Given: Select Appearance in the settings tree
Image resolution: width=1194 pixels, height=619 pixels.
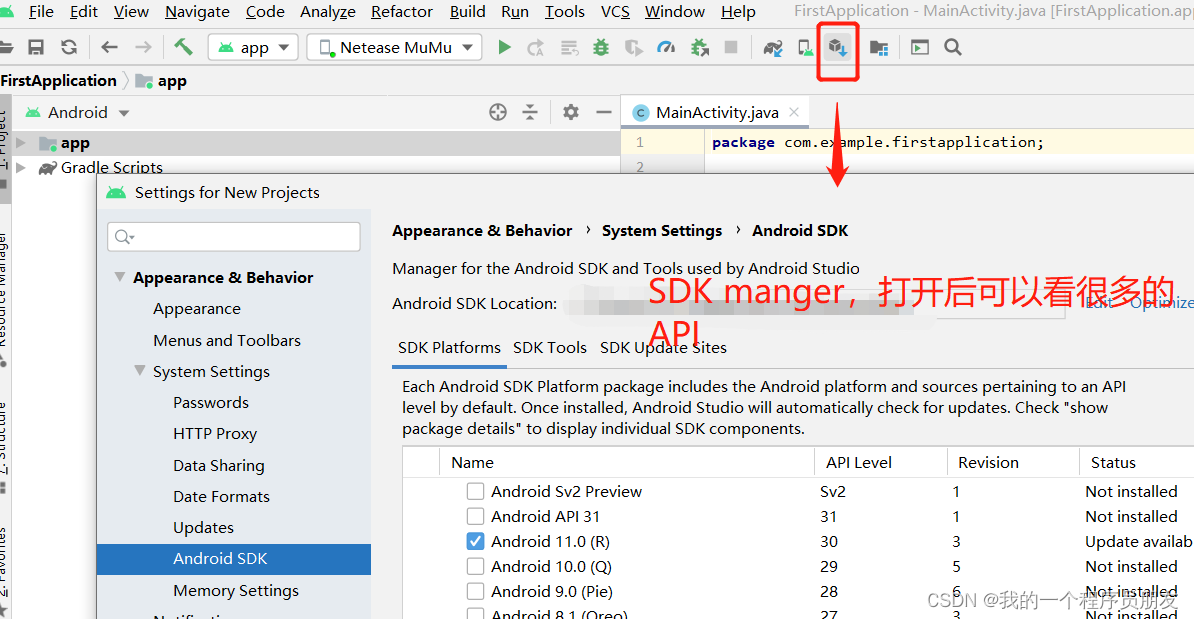Looking at the screenshot, I should coord(196,308).
